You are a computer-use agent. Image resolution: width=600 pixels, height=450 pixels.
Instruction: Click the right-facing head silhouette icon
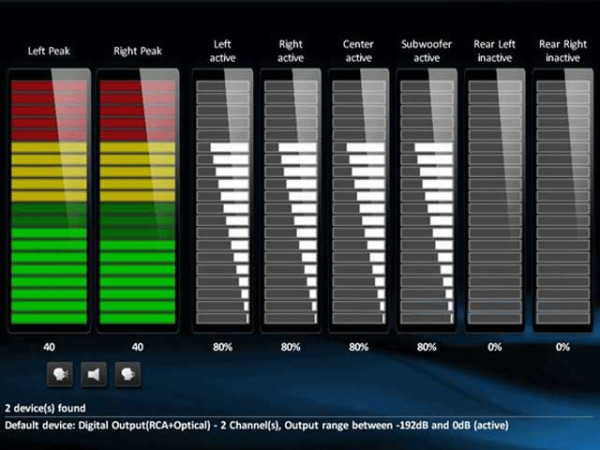128,374
